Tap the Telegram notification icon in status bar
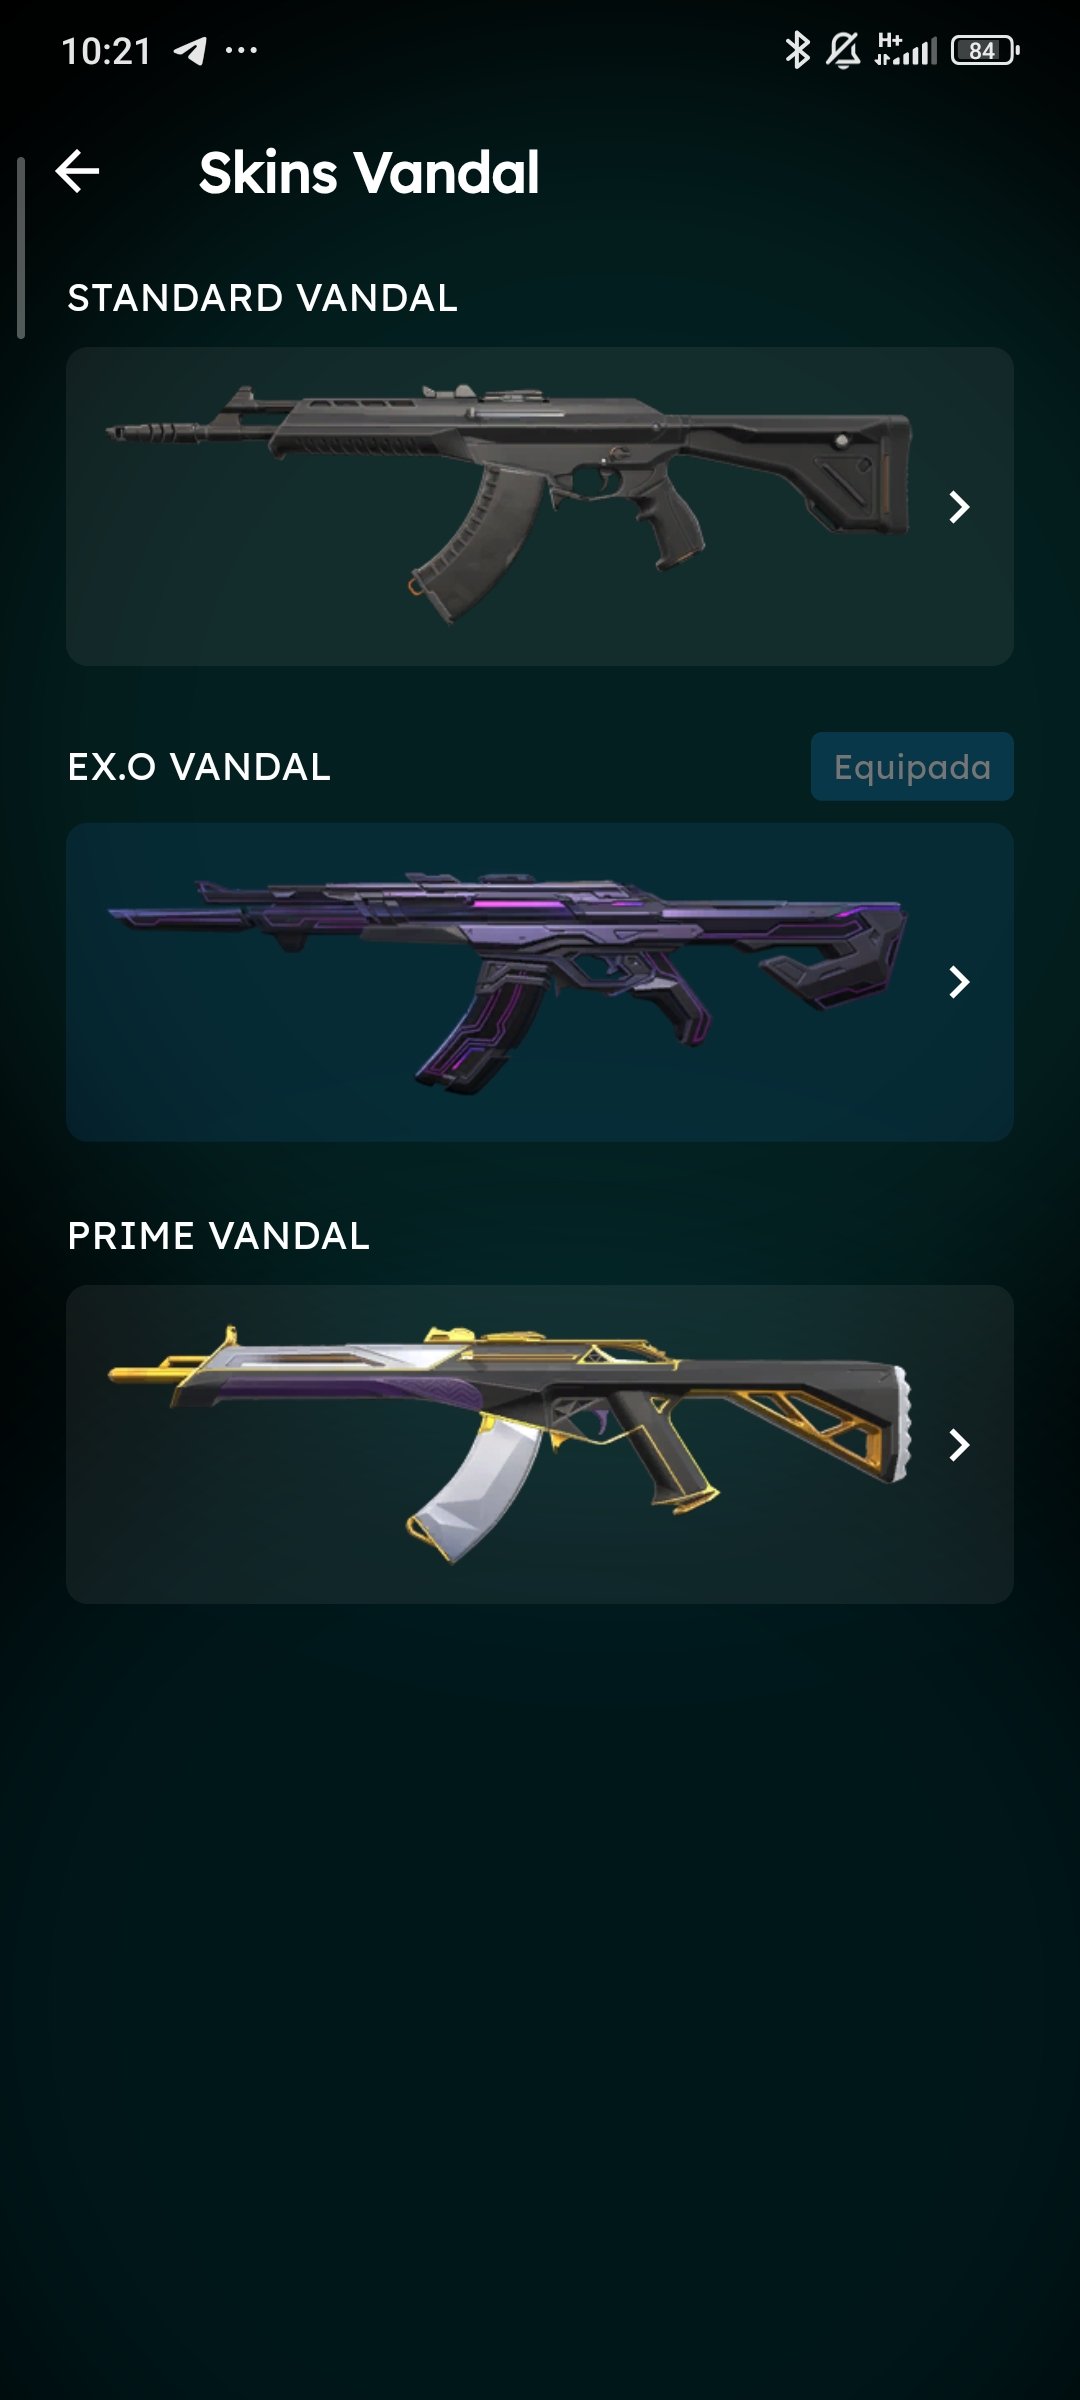This screenshot has height=2400, width=1080. point(190,50)
